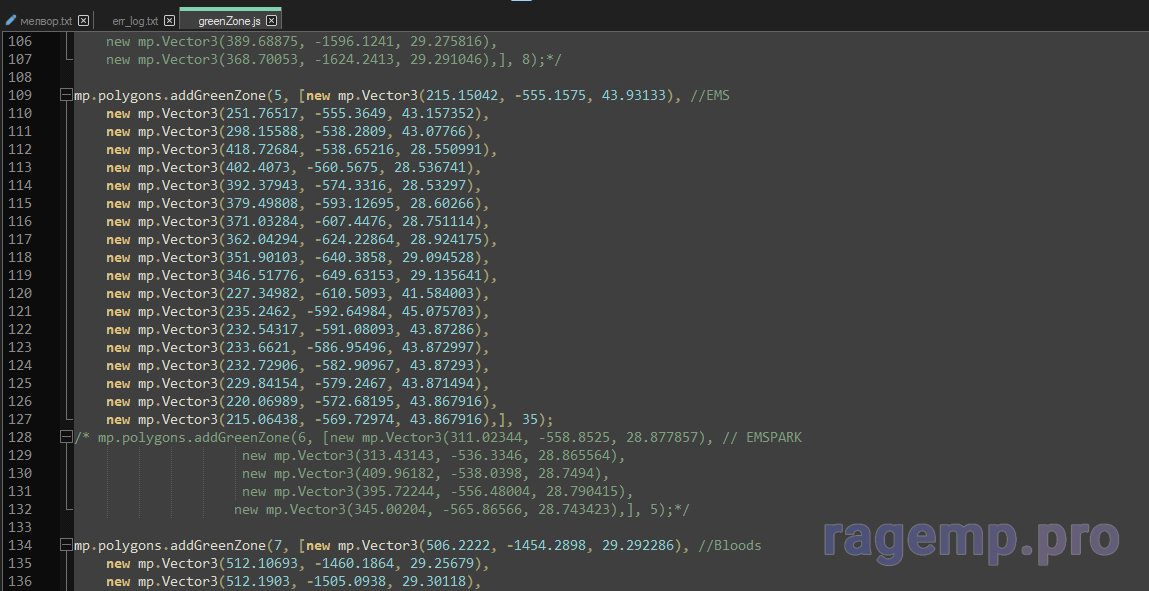
Task: Click line number 117 in the margin
Action: point(20,240)
